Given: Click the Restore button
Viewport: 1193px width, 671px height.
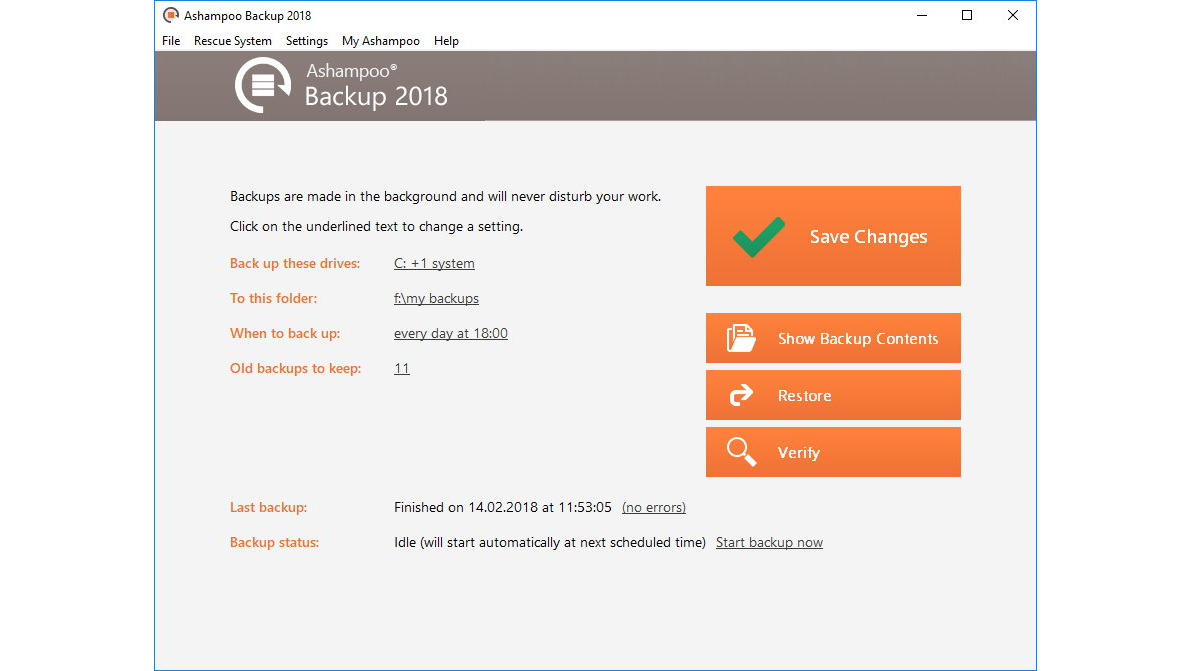Looking at the screenshot, I should [833, 395].
